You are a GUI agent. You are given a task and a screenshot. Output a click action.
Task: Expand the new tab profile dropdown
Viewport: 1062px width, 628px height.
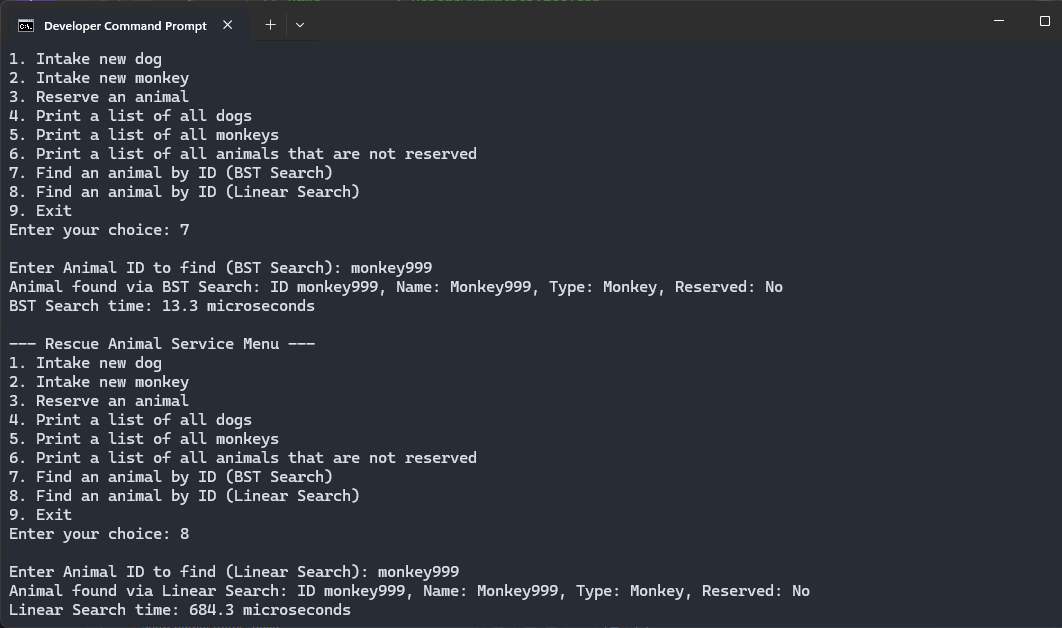click(300, 25)
